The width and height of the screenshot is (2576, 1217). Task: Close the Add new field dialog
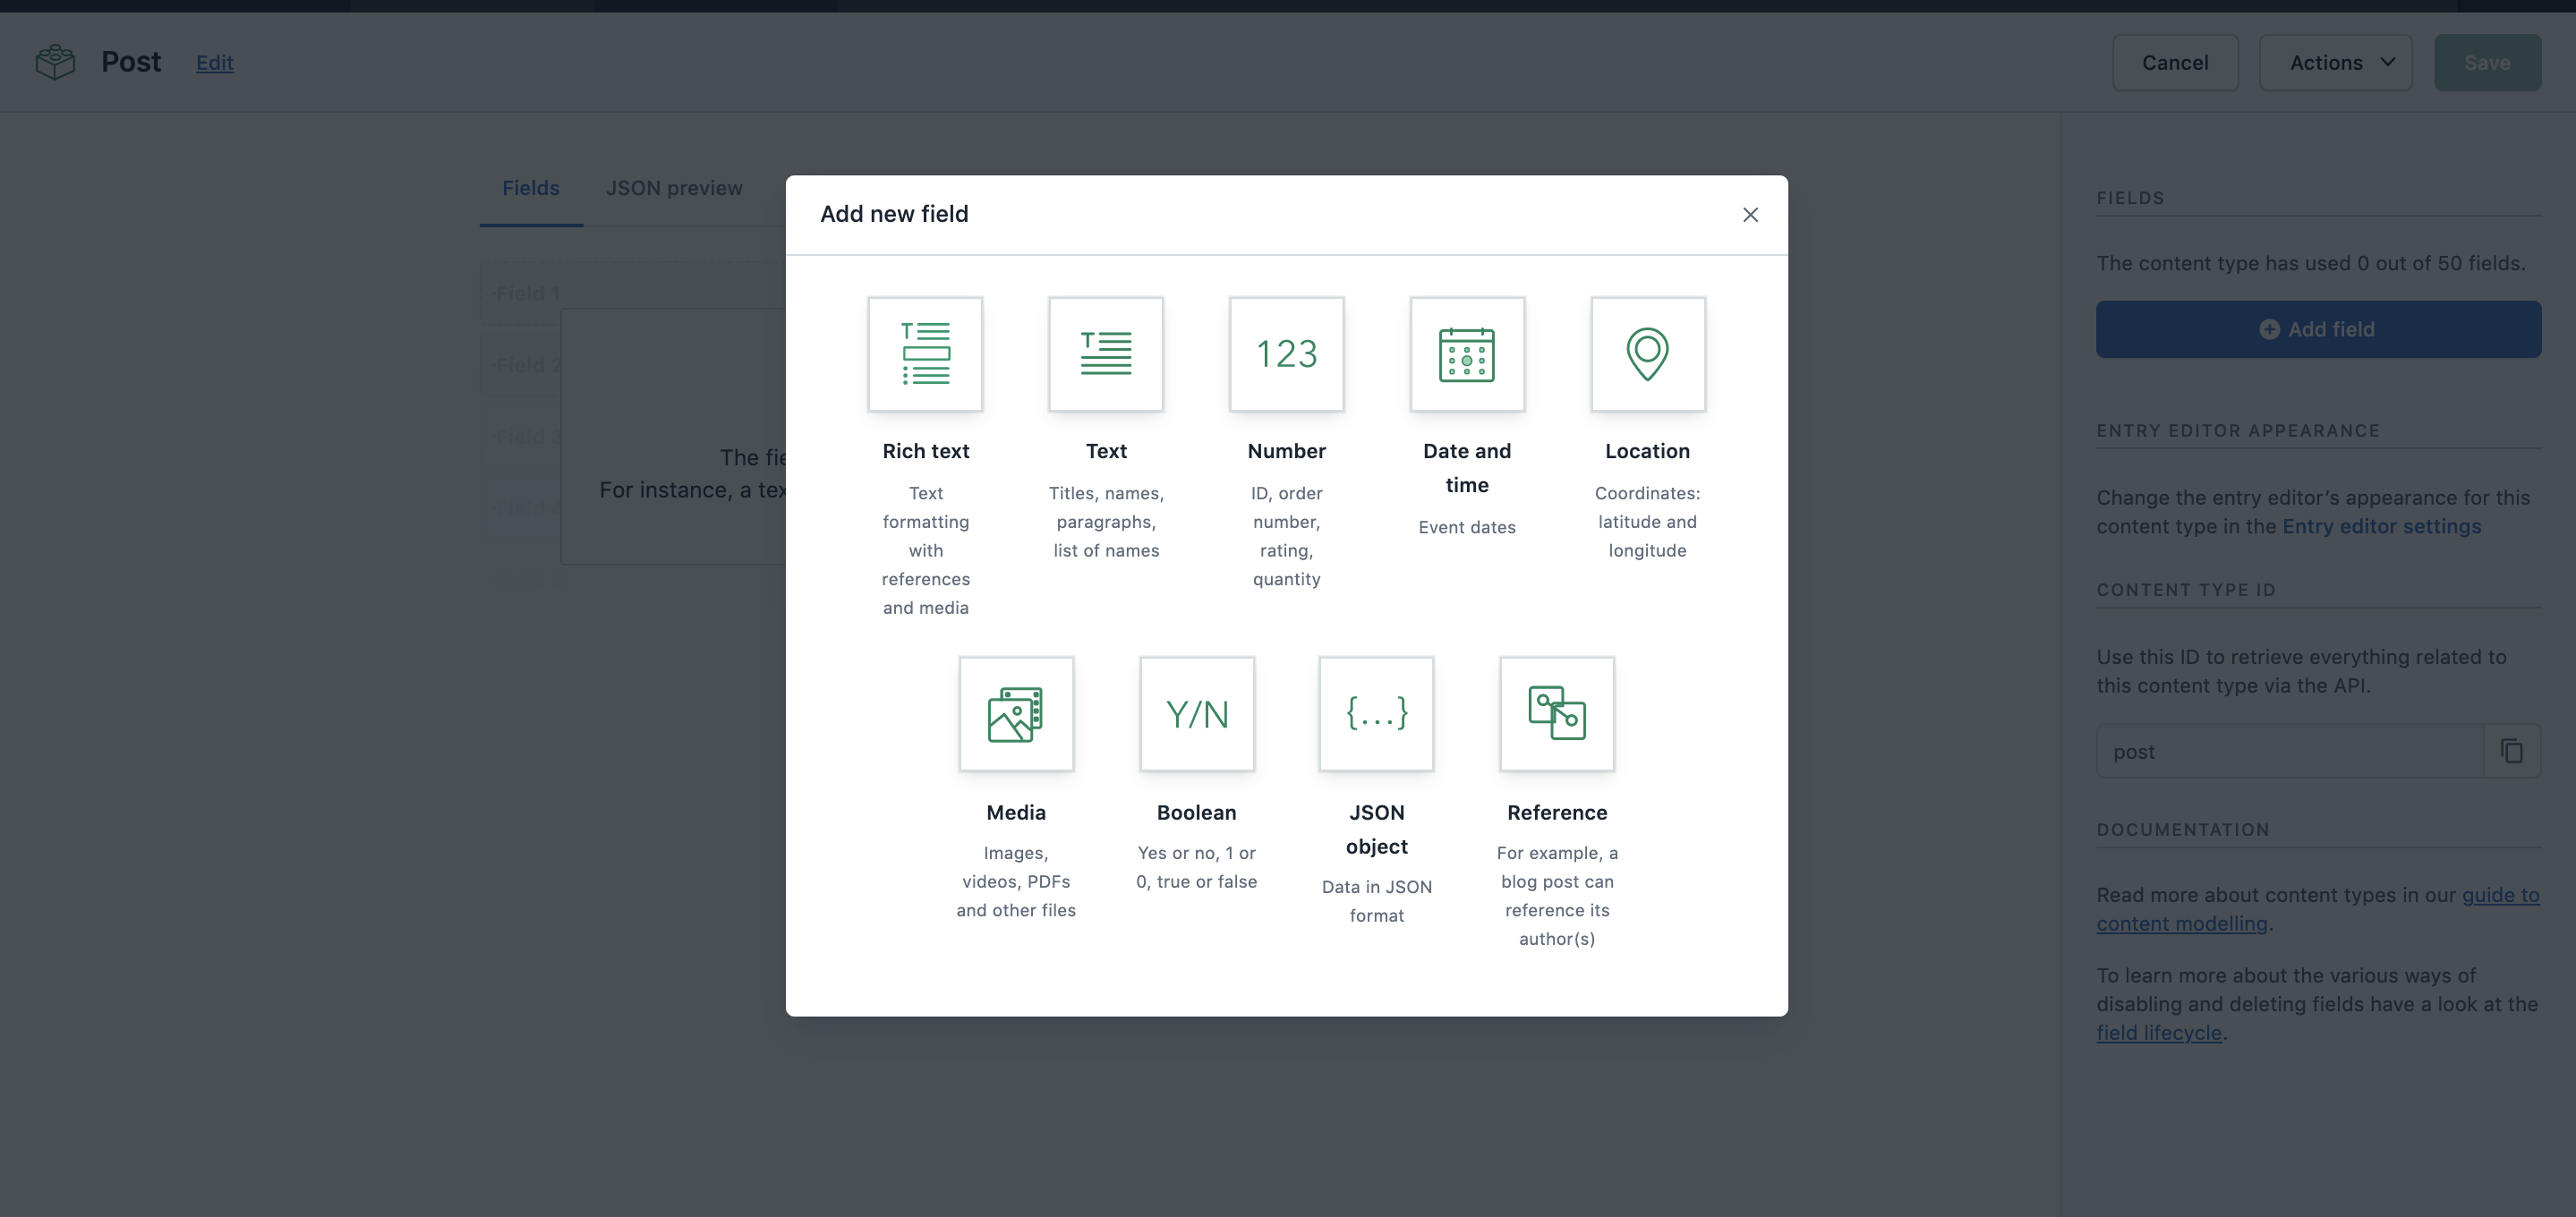pyautogui.click(x=1750, y=215)
